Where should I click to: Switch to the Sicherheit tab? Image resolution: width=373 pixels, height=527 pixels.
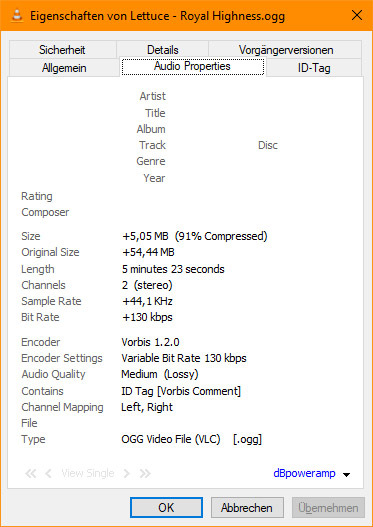click(63, 50)
